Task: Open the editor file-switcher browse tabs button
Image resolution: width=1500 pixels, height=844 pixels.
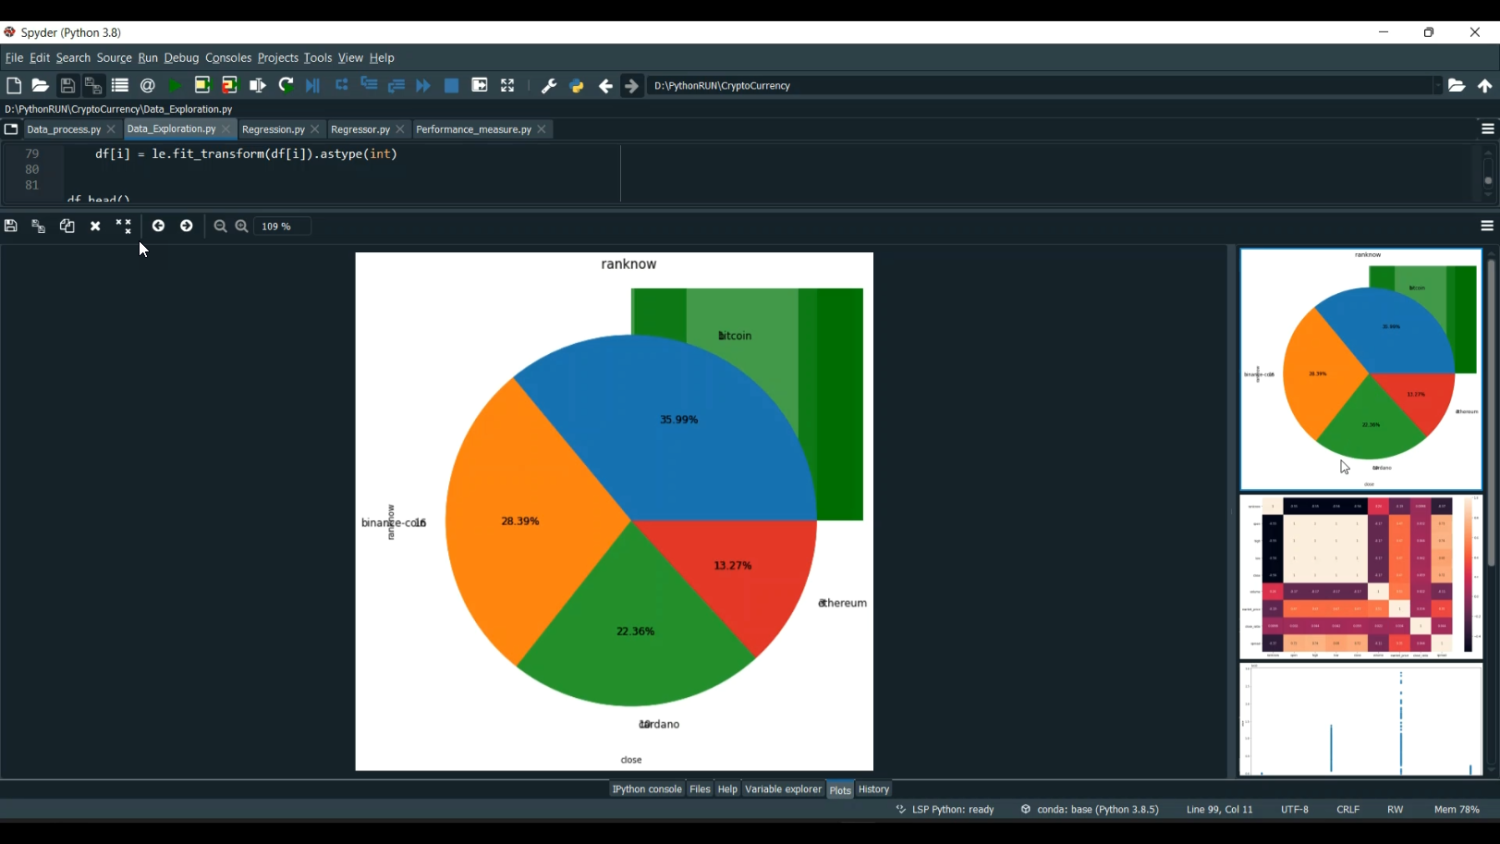Action: click(x=11, y=129)
